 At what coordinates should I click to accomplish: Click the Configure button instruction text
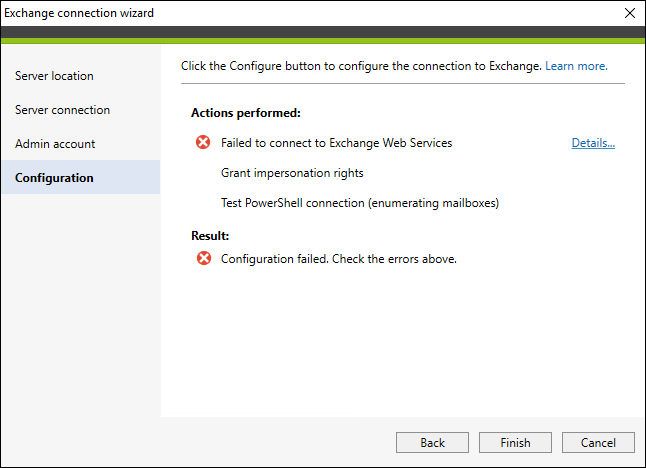point(361,66)
